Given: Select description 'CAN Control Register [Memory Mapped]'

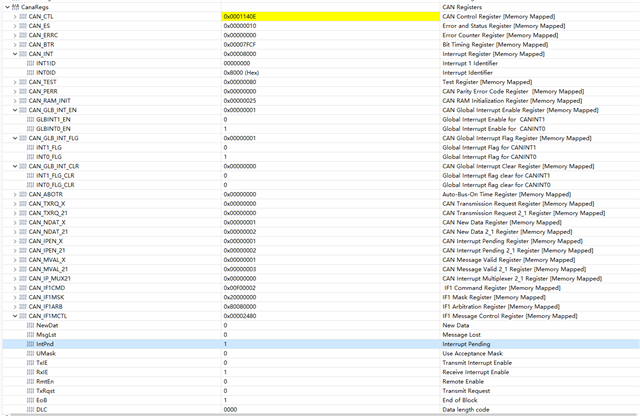Looking at the screenshot, I should 499,16.
